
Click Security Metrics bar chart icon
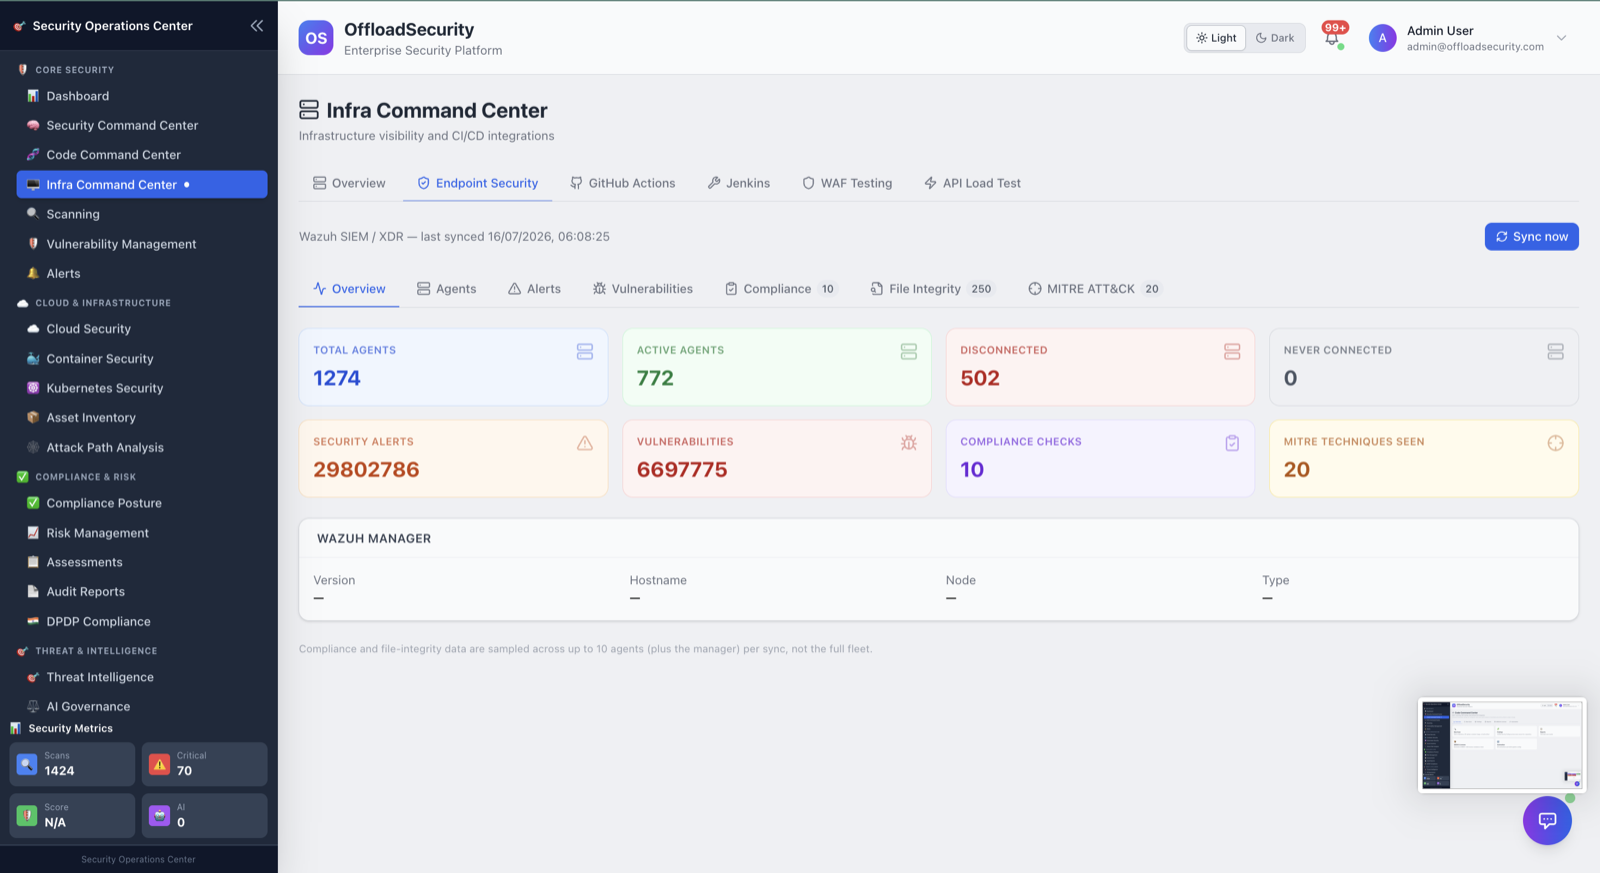16,728
